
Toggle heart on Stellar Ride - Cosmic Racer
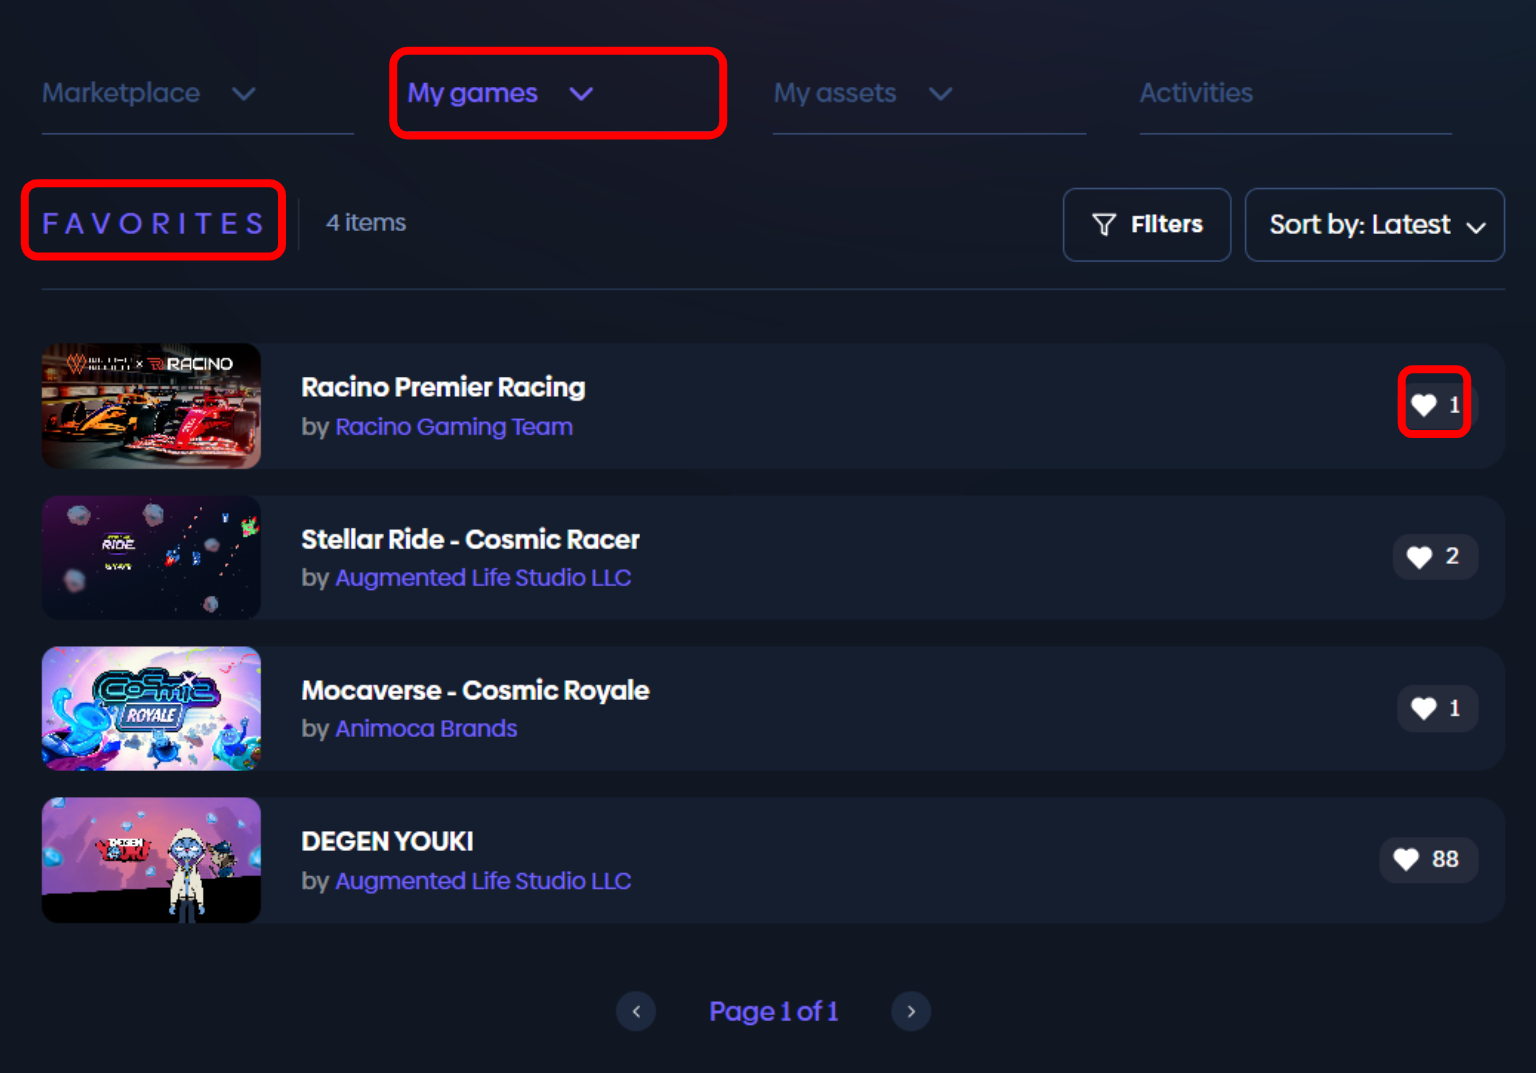pyautogui.click(x=1419, y=557)
